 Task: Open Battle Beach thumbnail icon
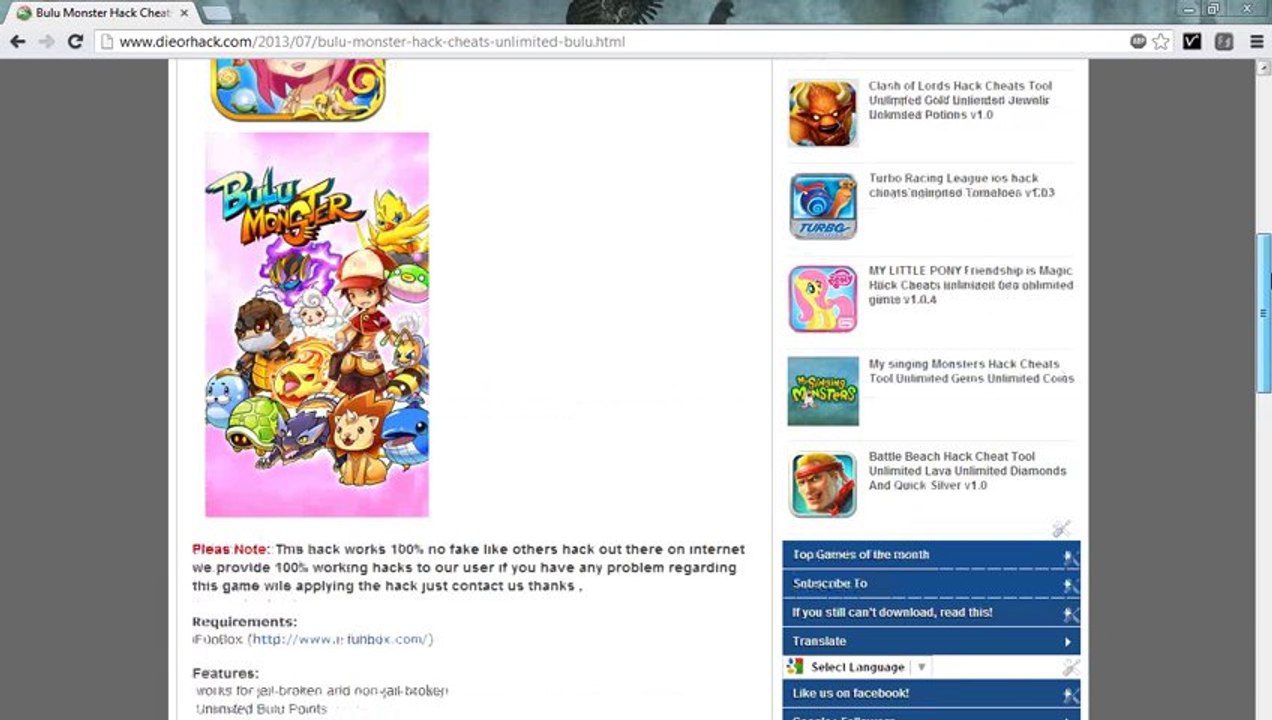point(823,484)
